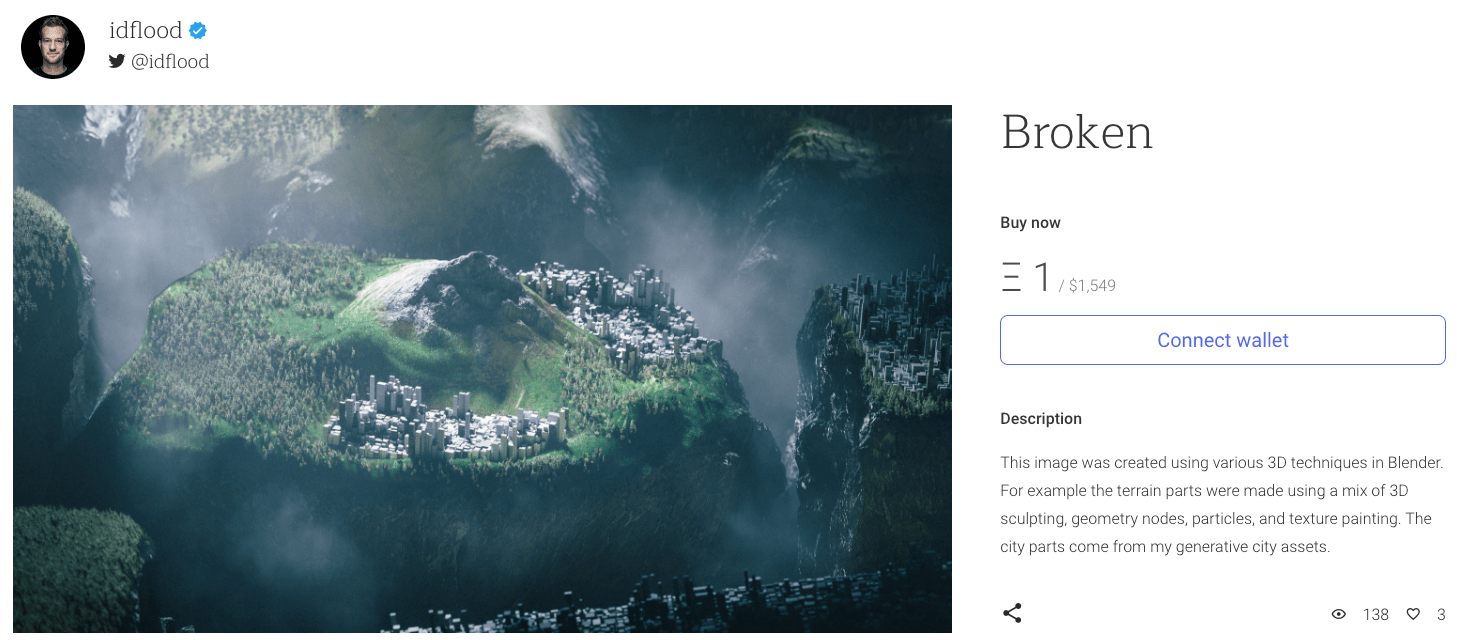Like the artwork with heart icon

point(1413,614)
